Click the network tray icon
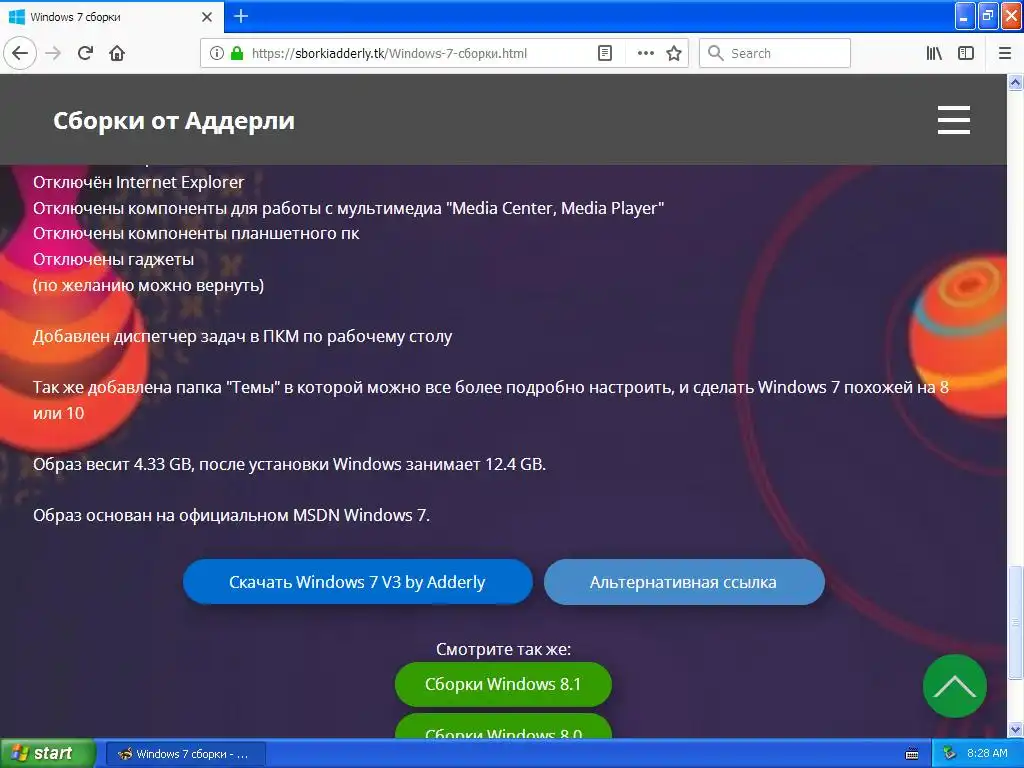 point(950,754)
